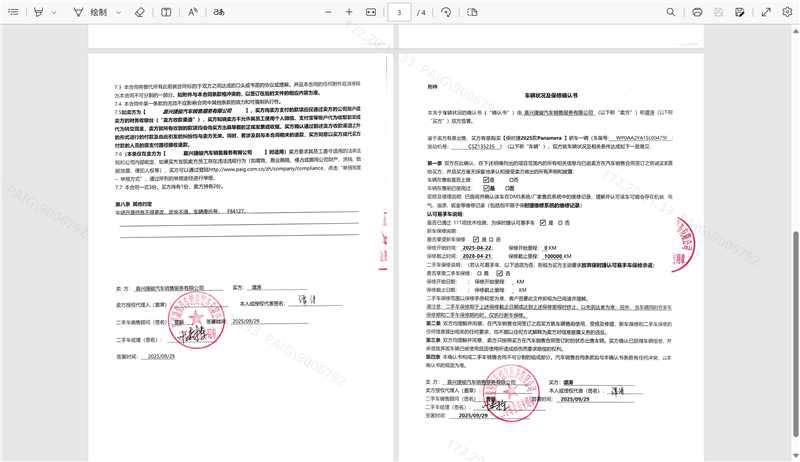Activate the 绘制 draw tool
The height and width of the screenshot is (462, 800).
91,12
